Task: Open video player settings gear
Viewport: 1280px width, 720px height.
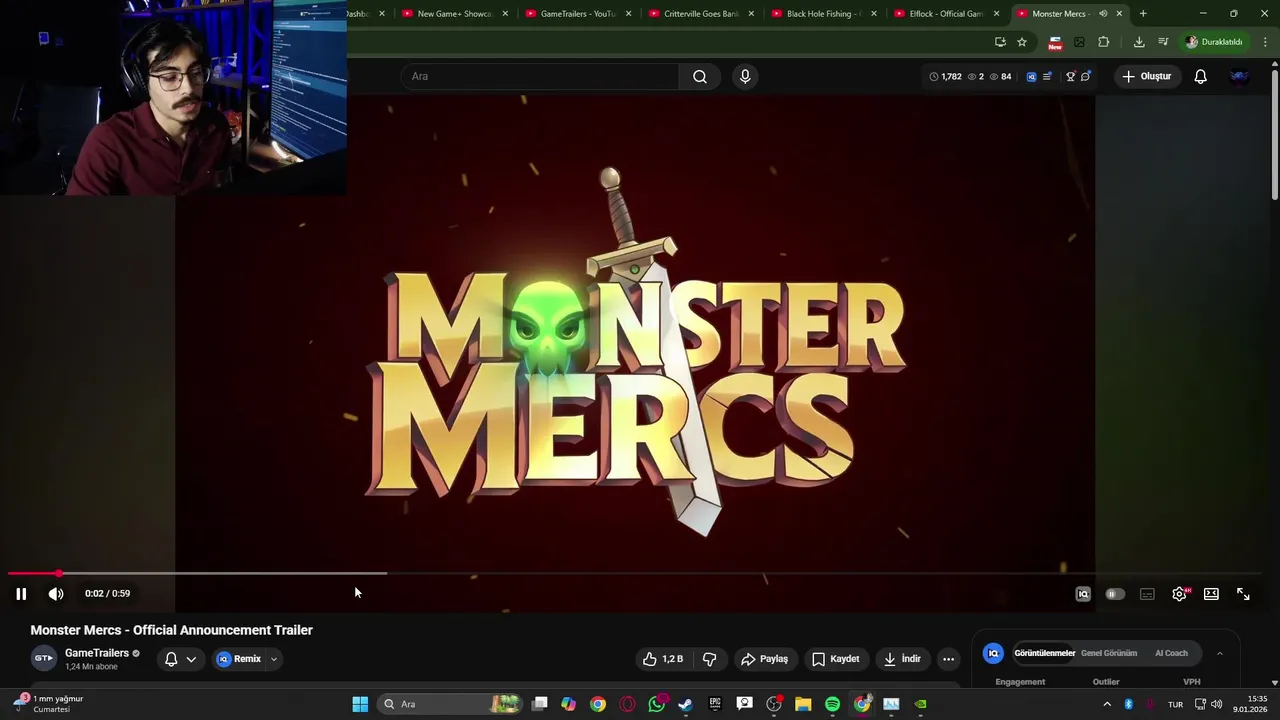Action: (x=1180, y=594)
